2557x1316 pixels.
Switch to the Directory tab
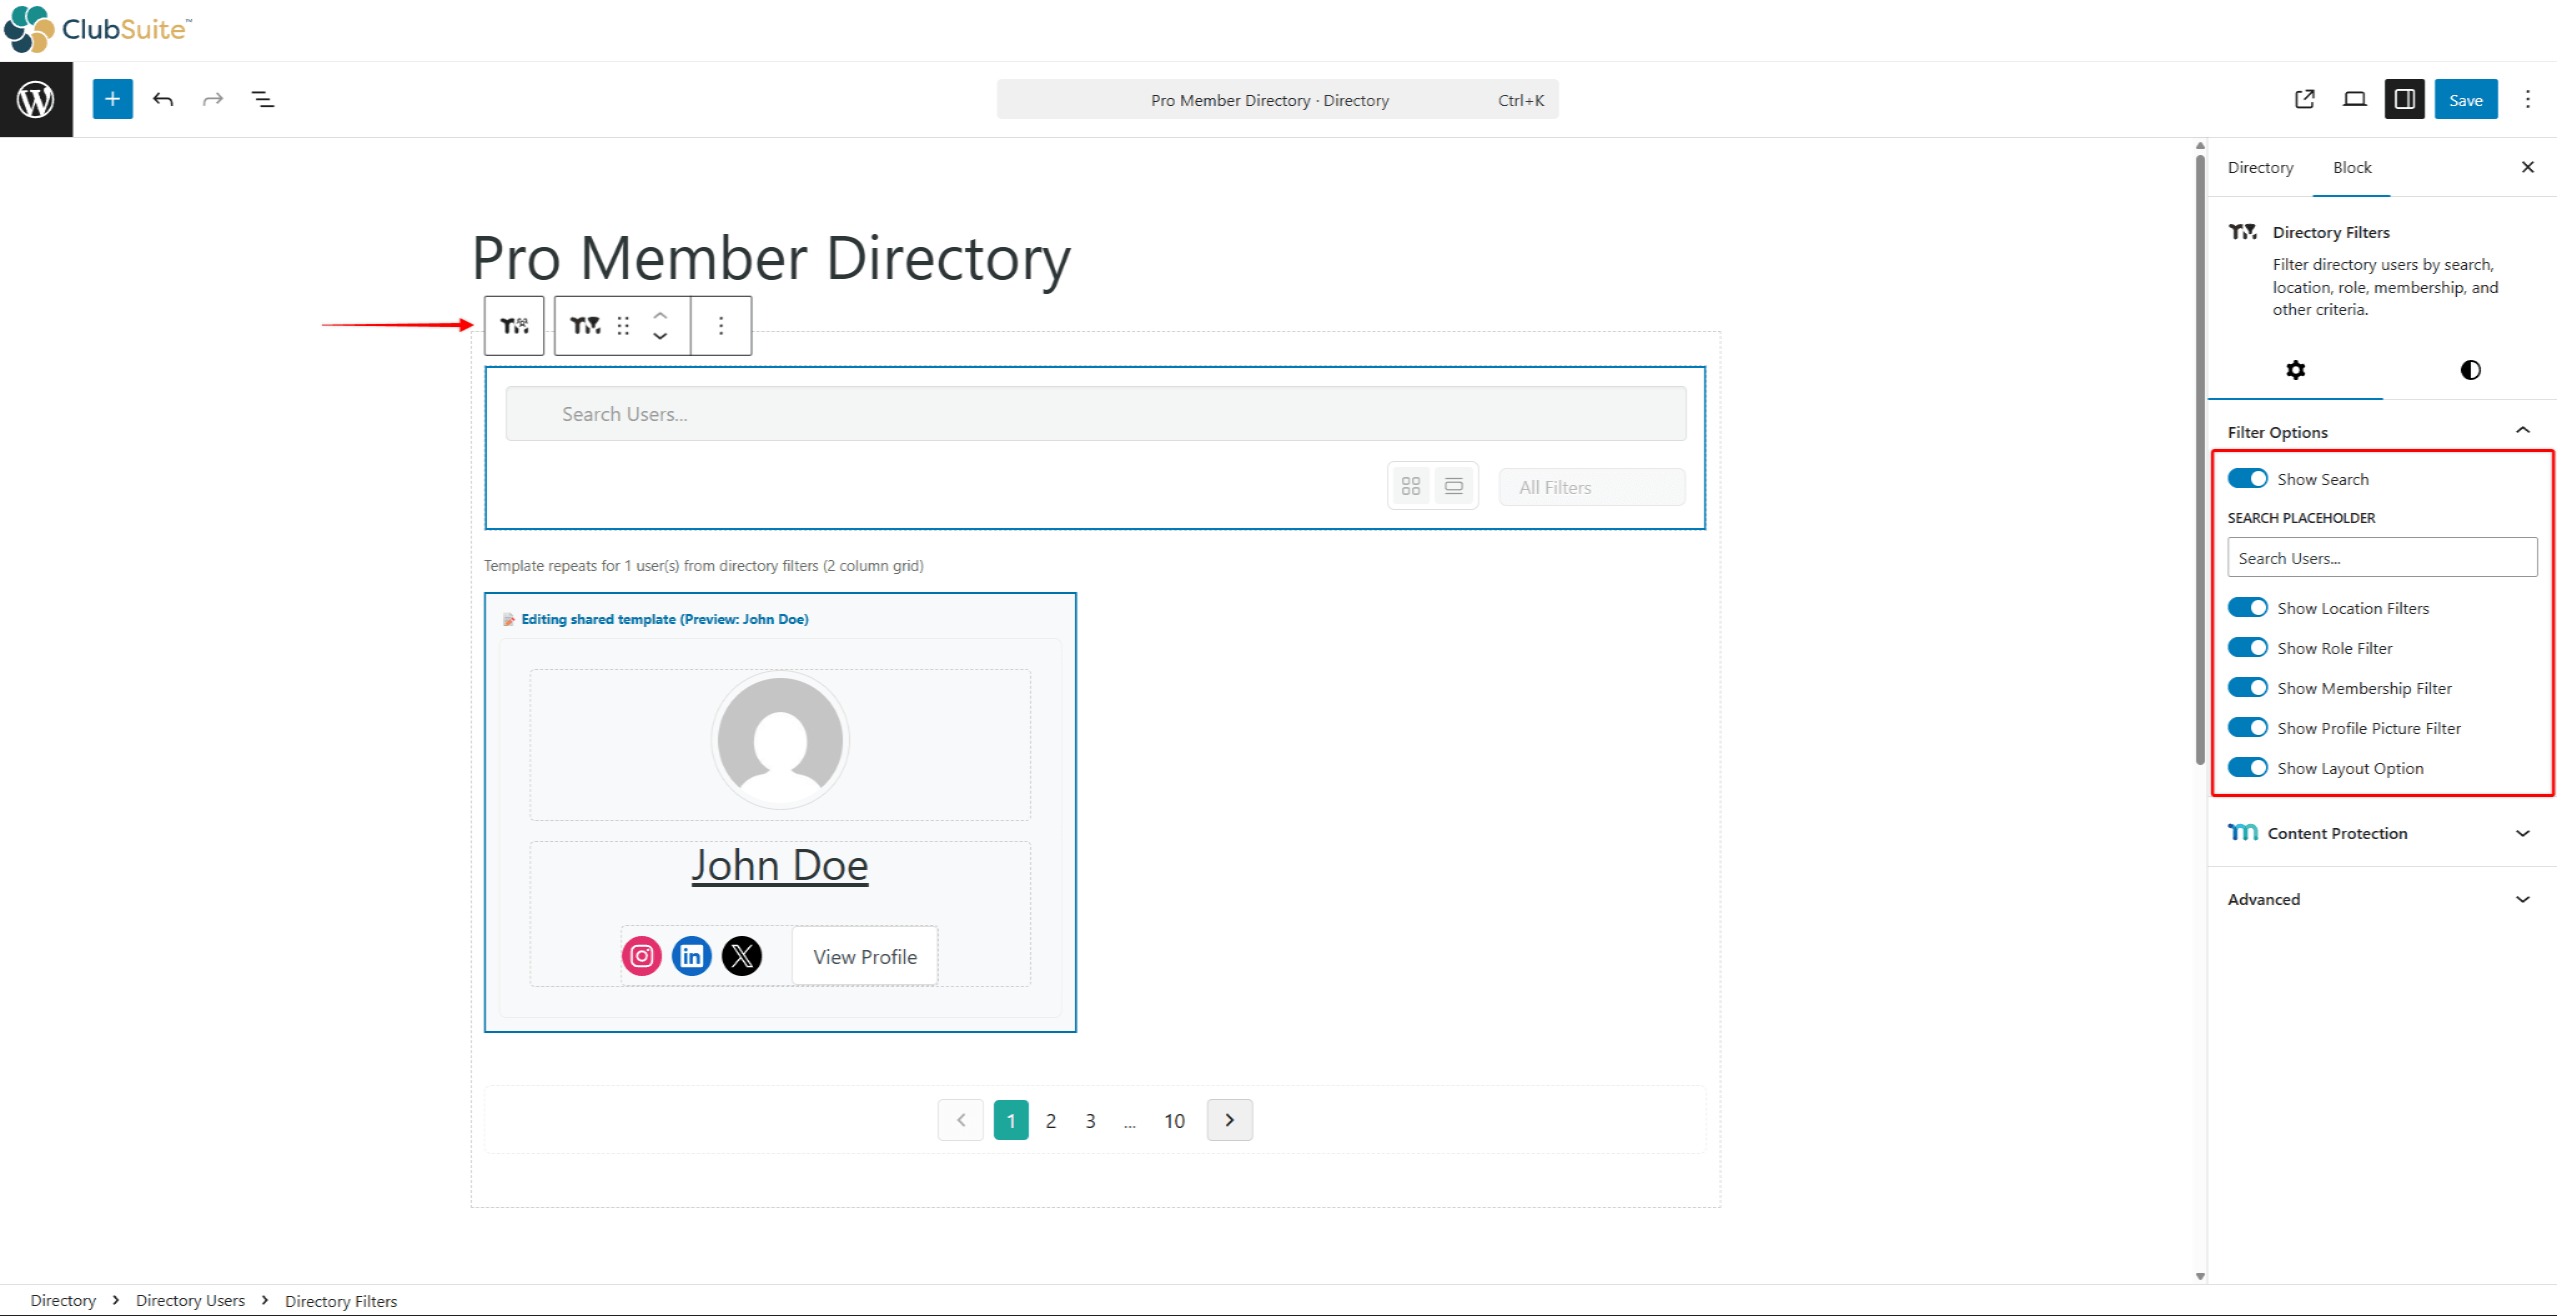2260,167
